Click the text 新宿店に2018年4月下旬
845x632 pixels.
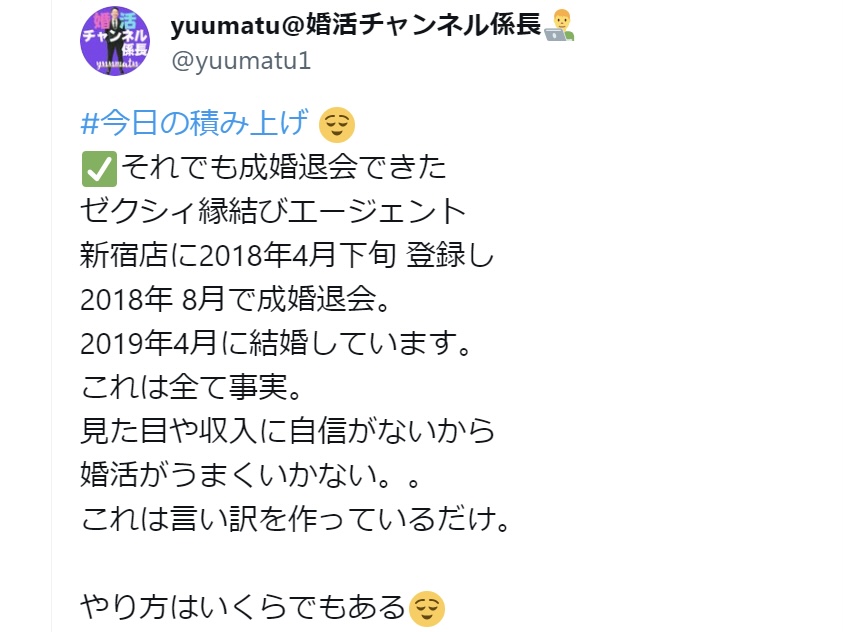pyautogui.click(x=238, y=255)
